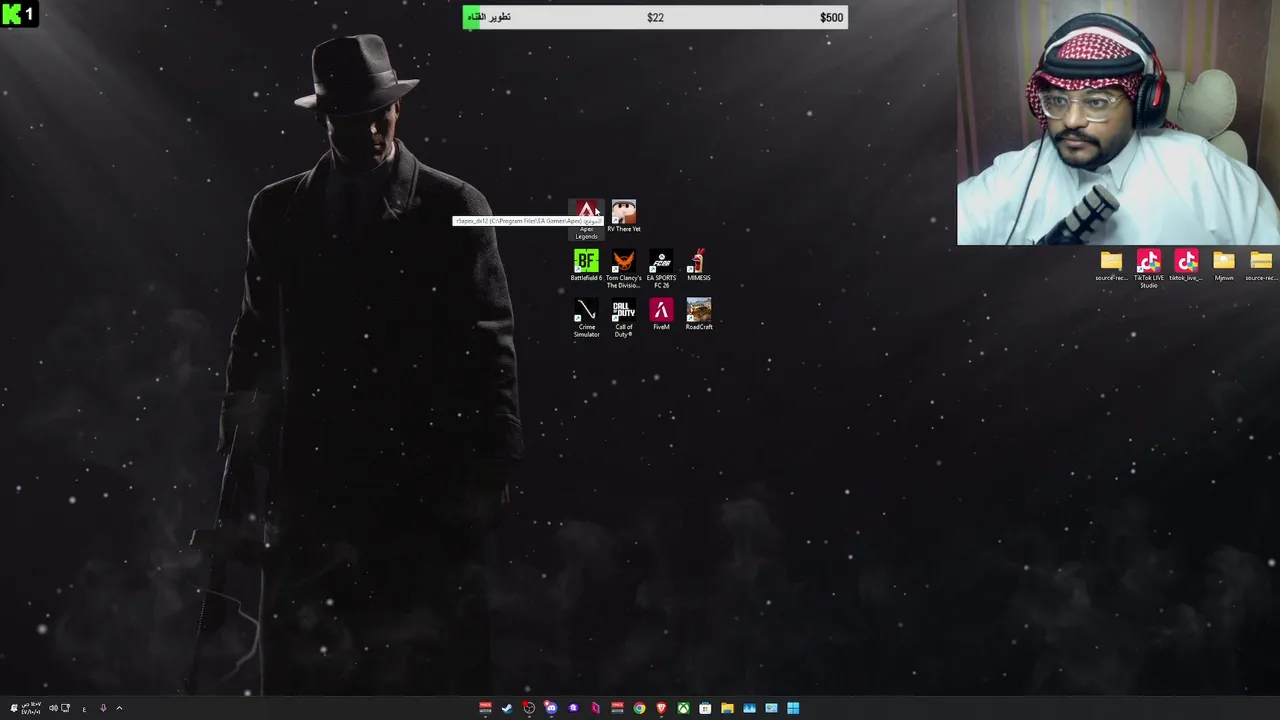Select the zipped source-rec archive folder
The width and height of the screenshot is (1280, 720).
point(1261,266)
